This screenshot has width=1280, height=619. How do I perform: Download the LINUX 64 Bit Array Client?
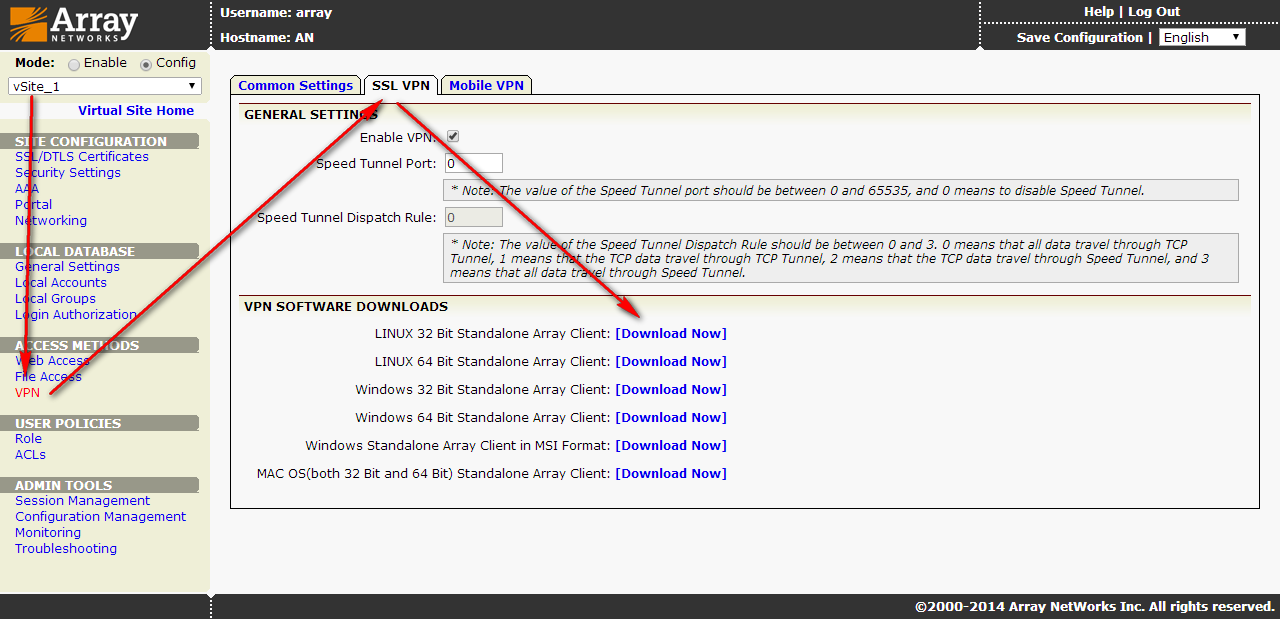[x=671, y=361]
